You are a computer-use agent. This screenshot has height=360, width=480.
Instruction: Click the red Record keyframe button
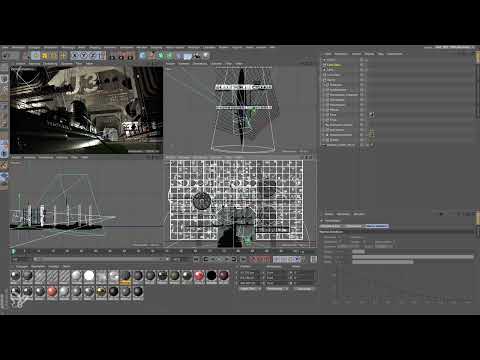coord(253,259)
